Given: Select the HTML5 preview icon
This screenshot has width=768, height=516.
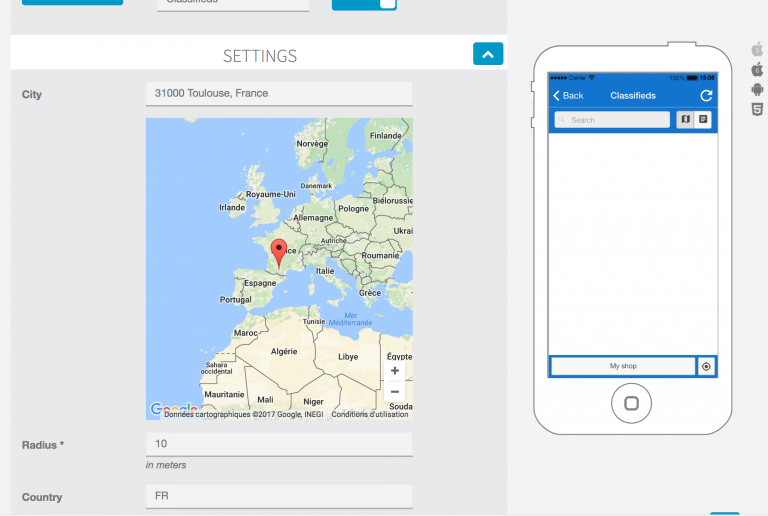Looking at the screenshot, I should 757,109.
